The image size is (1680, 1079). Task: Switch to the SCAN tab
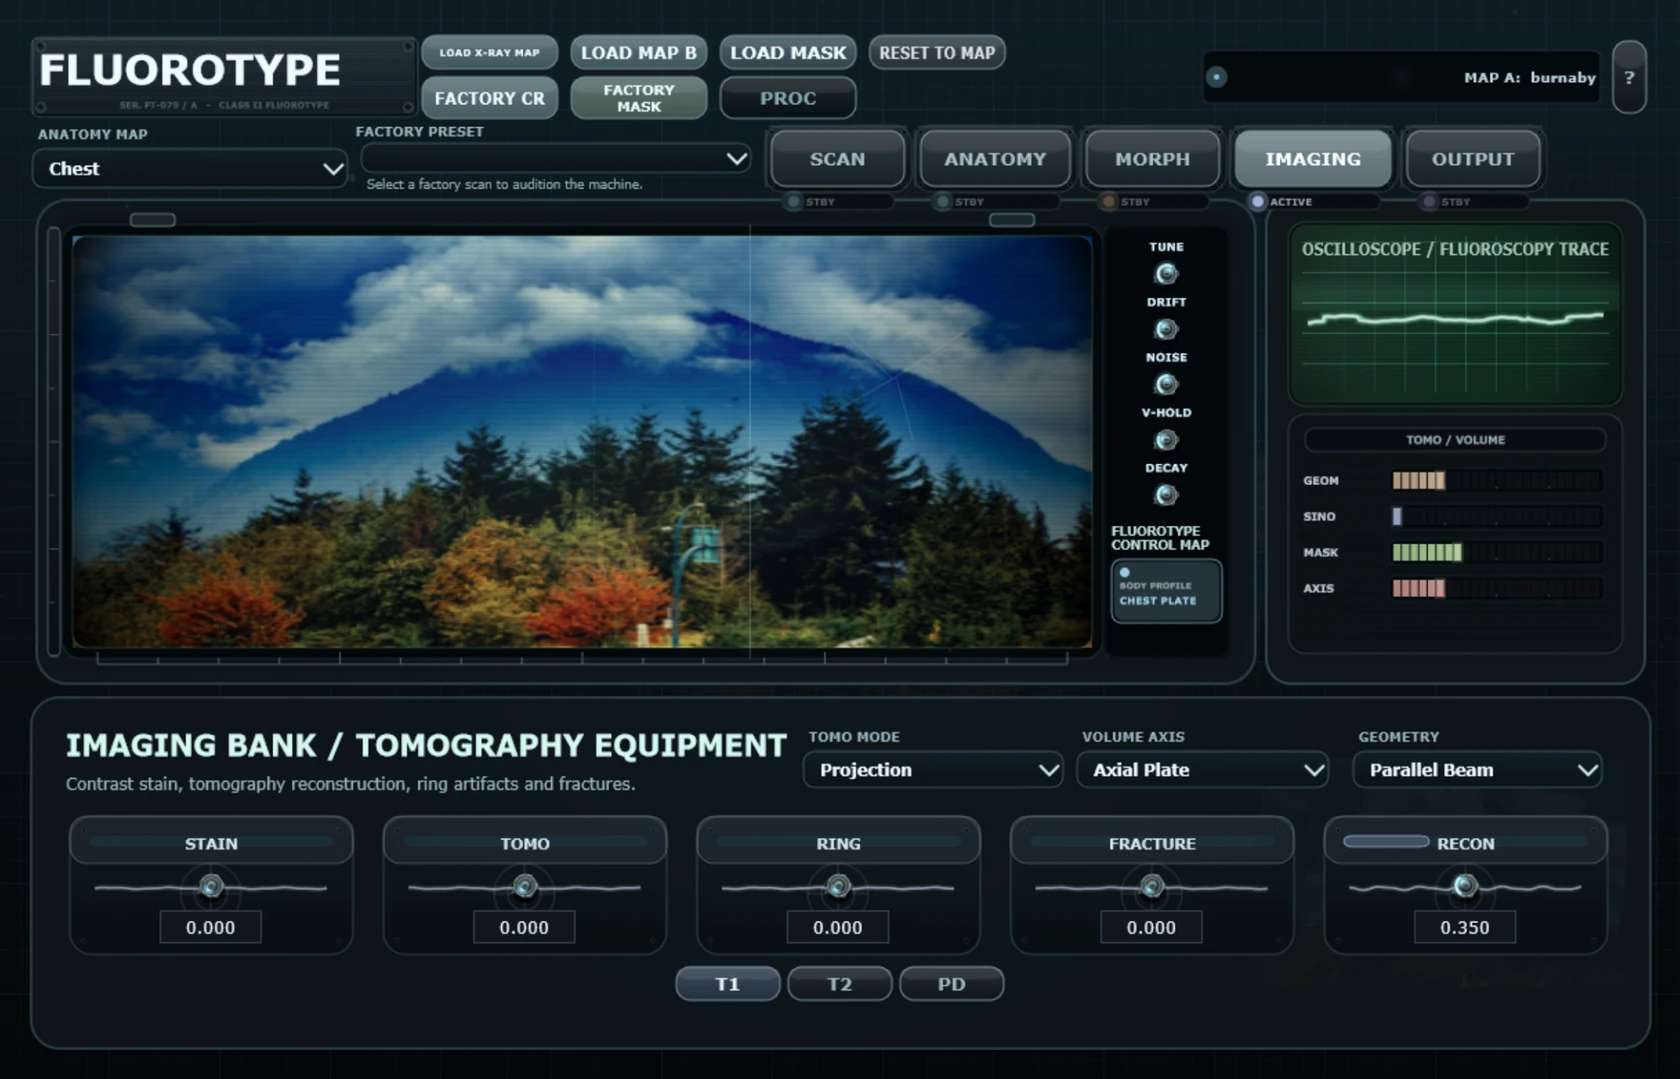(837, 159)
